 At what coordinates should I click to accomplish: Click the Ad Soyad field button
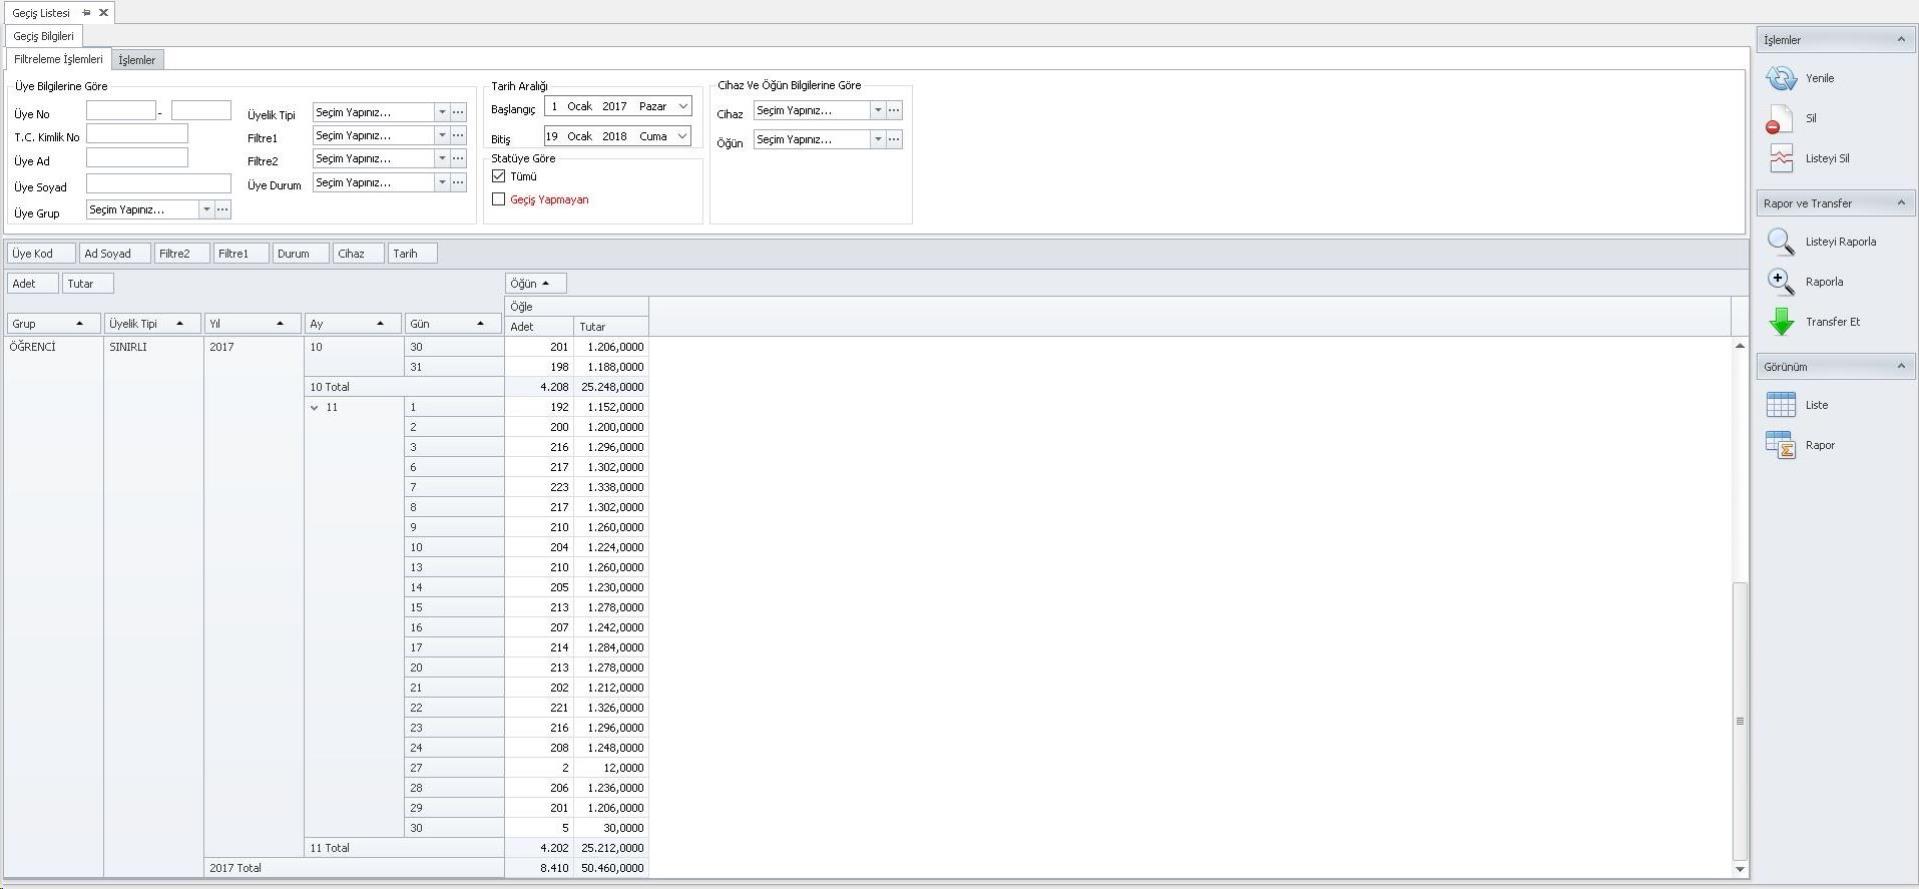pos(114,254)
